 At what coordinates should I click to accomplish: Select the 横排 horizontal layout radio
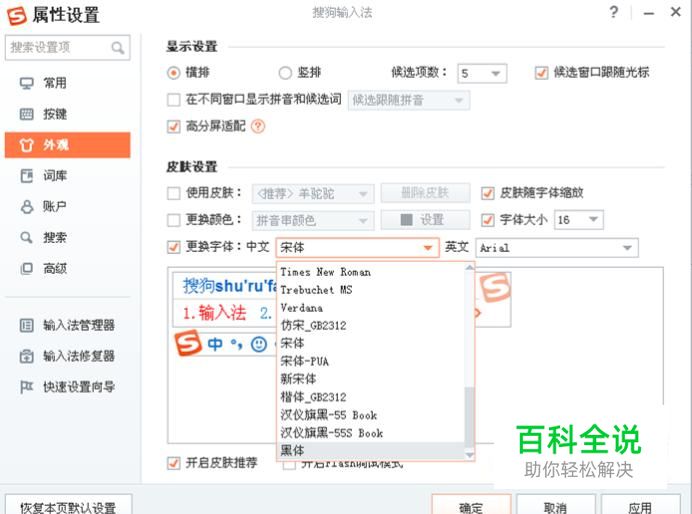tap(174, 72)
